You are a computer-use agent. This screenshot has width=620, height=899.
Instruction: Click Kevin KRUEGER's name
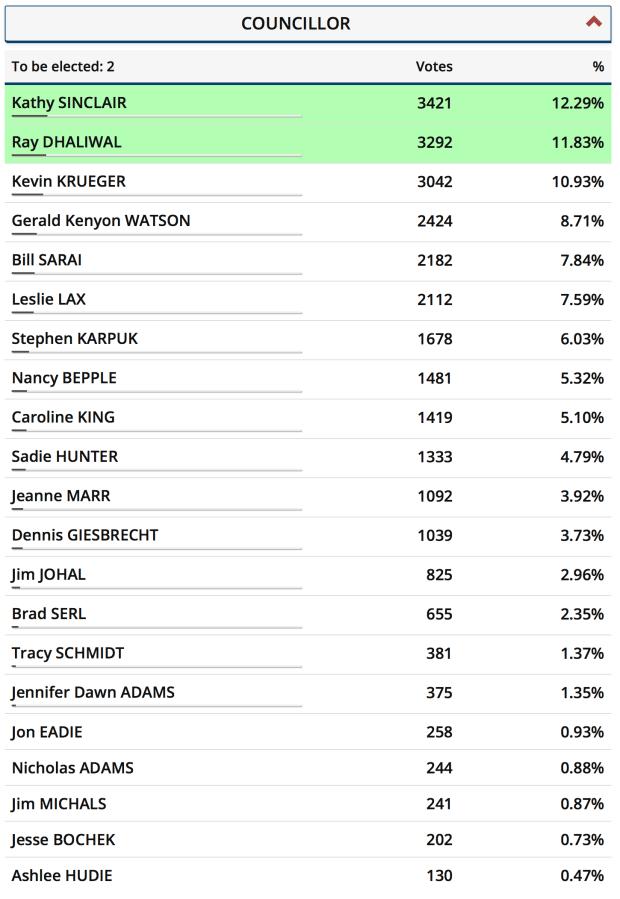(x=68, y=181)
